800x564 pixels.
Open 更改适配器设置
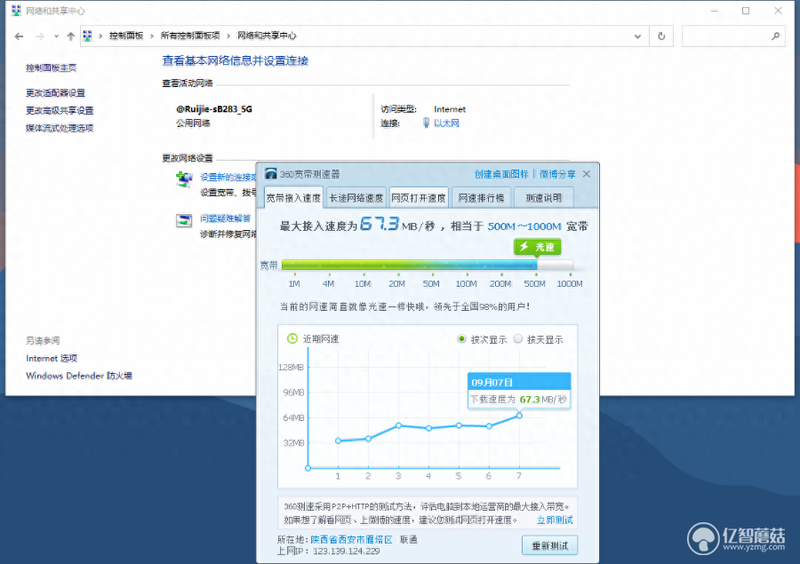point(56,93)
